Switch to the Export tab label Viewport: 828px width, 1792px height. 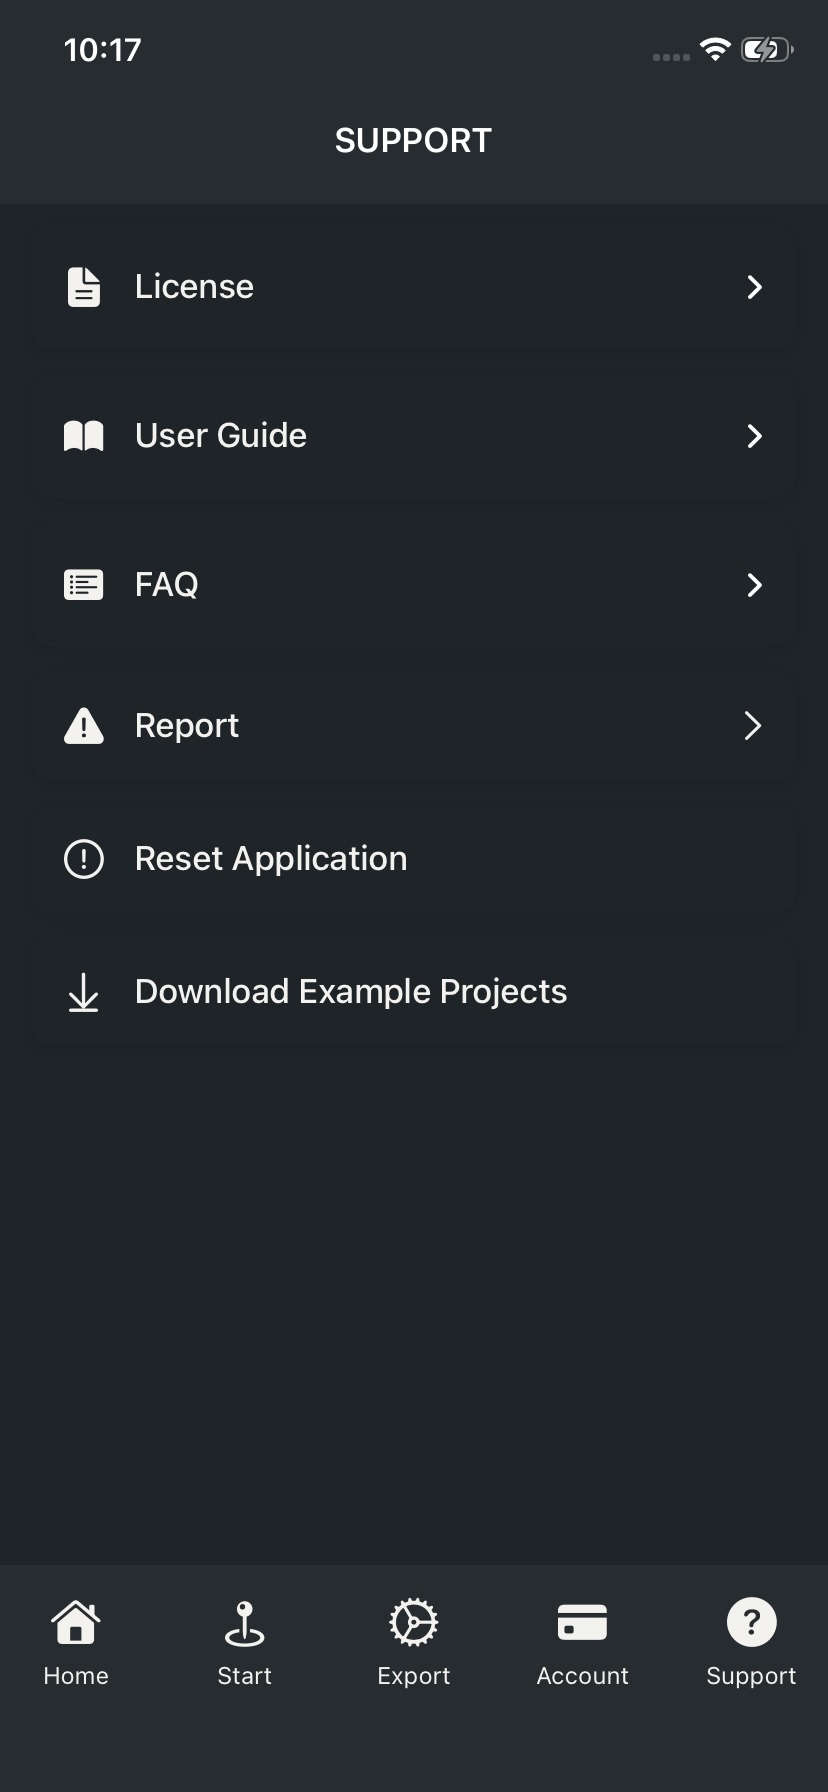coord(414,1676)
